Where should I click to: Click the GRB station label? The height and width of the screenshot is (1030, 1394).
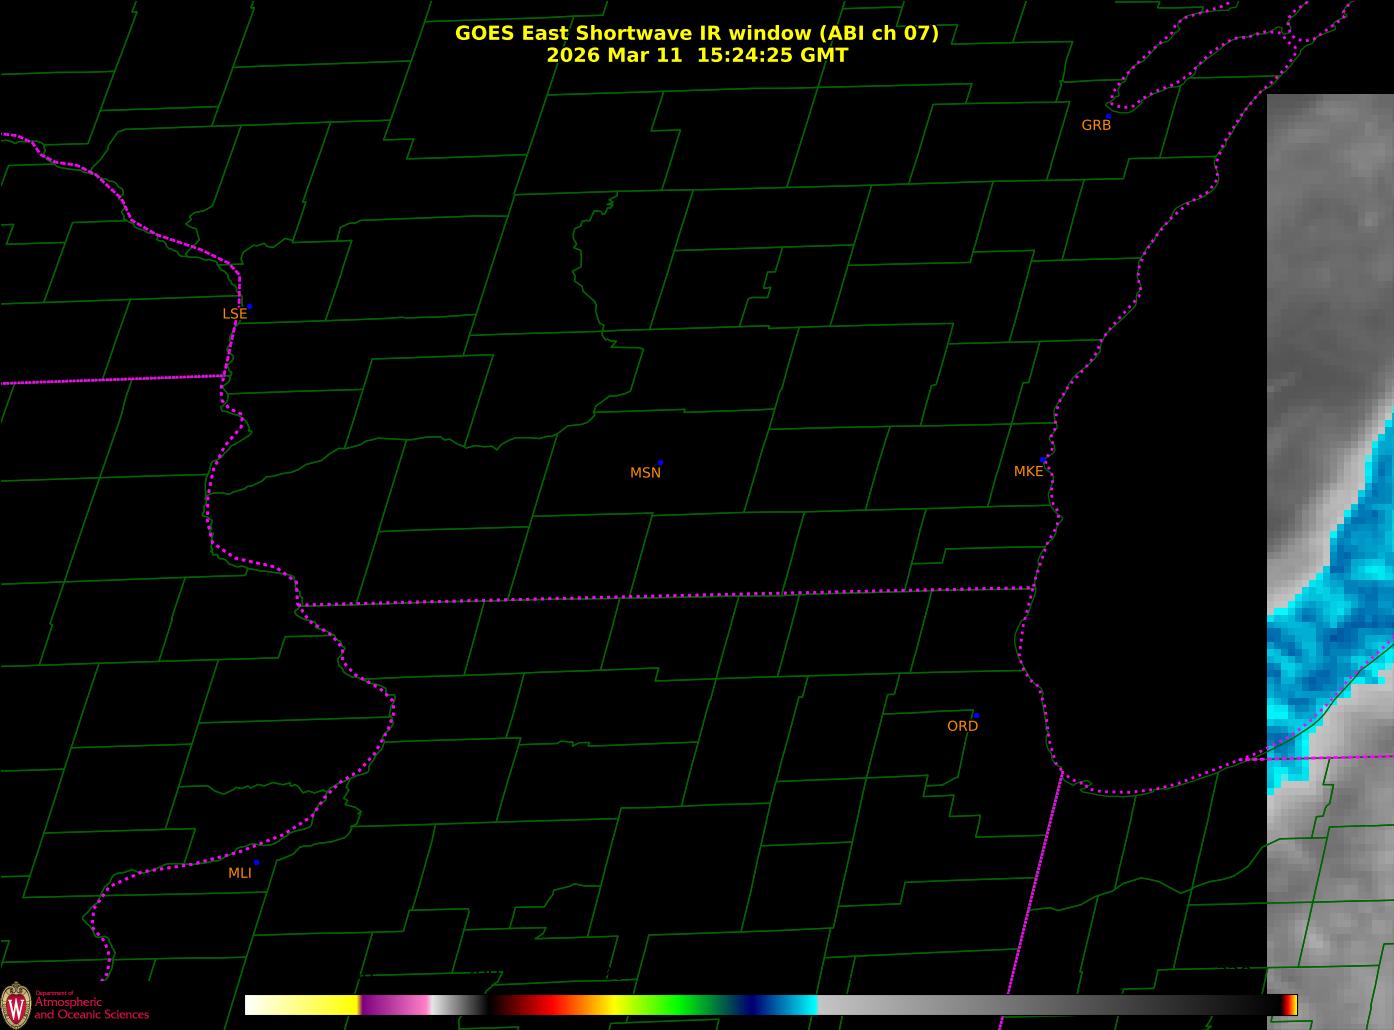[x=1096, y=125]
